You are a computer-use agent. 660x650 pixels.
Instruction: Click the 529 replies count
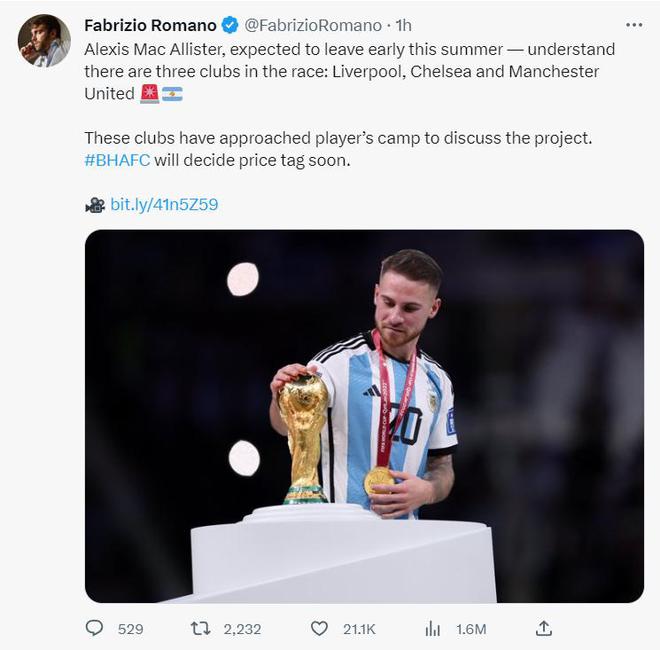pyautogui.click(x=131, y=629)
